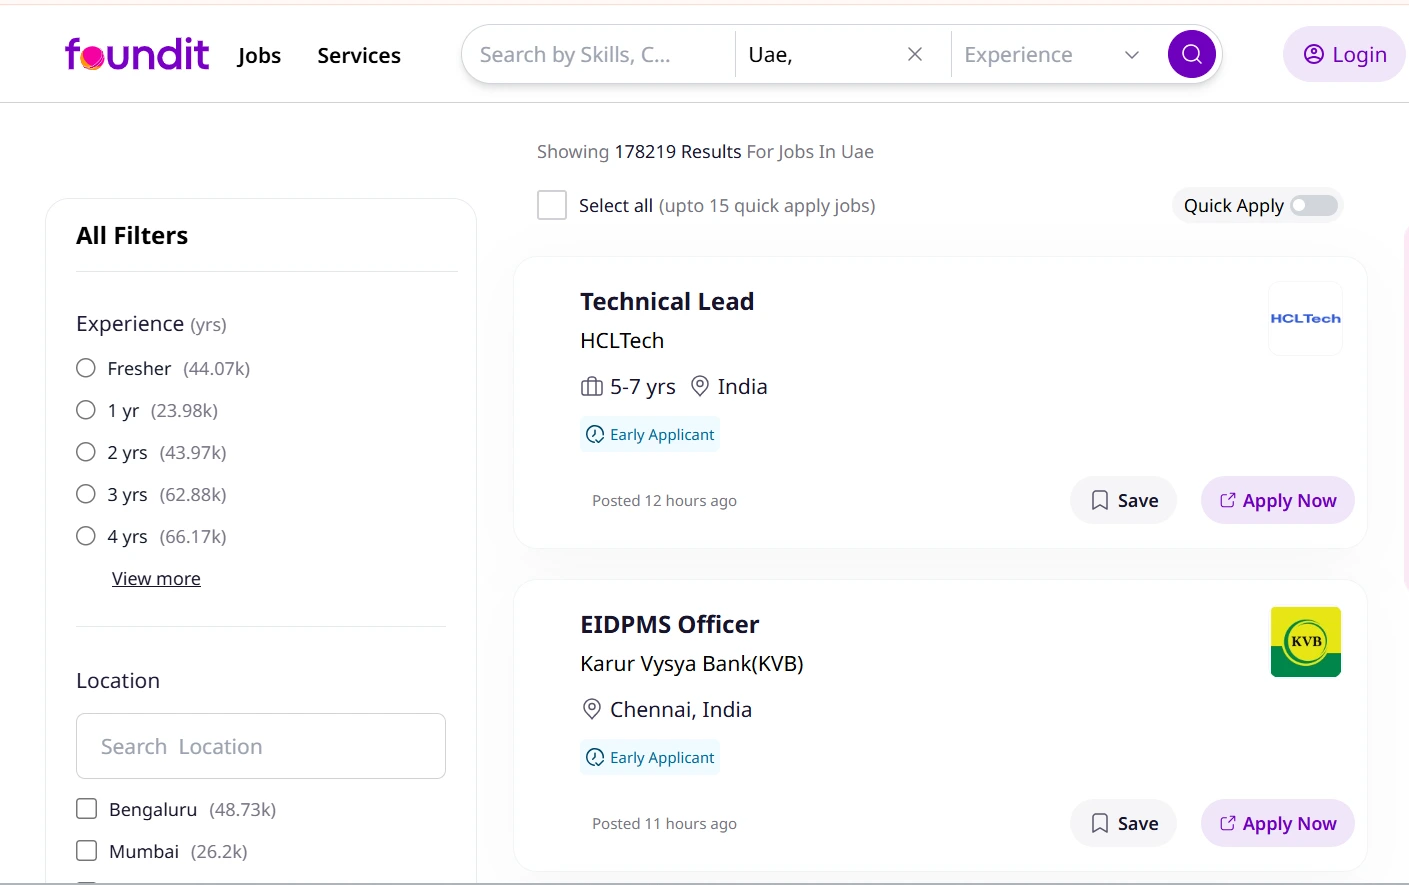Select the Fresher experience radio button
Viewport: 1409px width, 885px height.
pos(86,368)
